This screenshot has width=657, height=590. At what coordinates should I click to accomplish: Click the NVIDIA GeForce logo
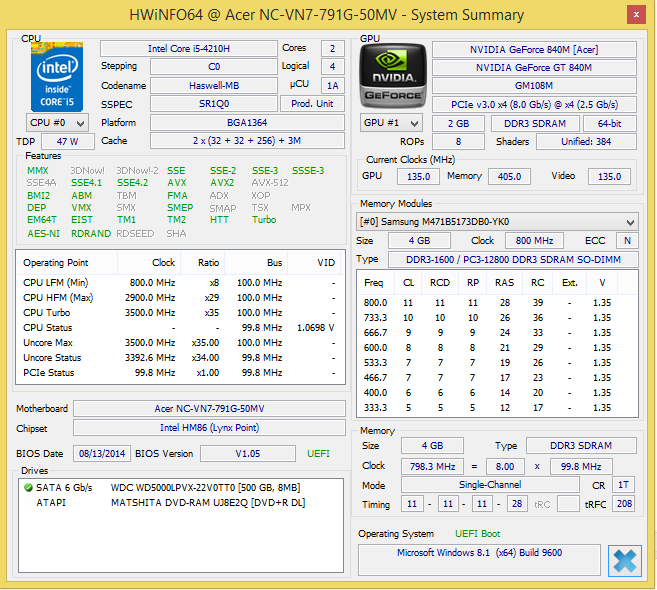pyautogui.click(x=393, y=76)
